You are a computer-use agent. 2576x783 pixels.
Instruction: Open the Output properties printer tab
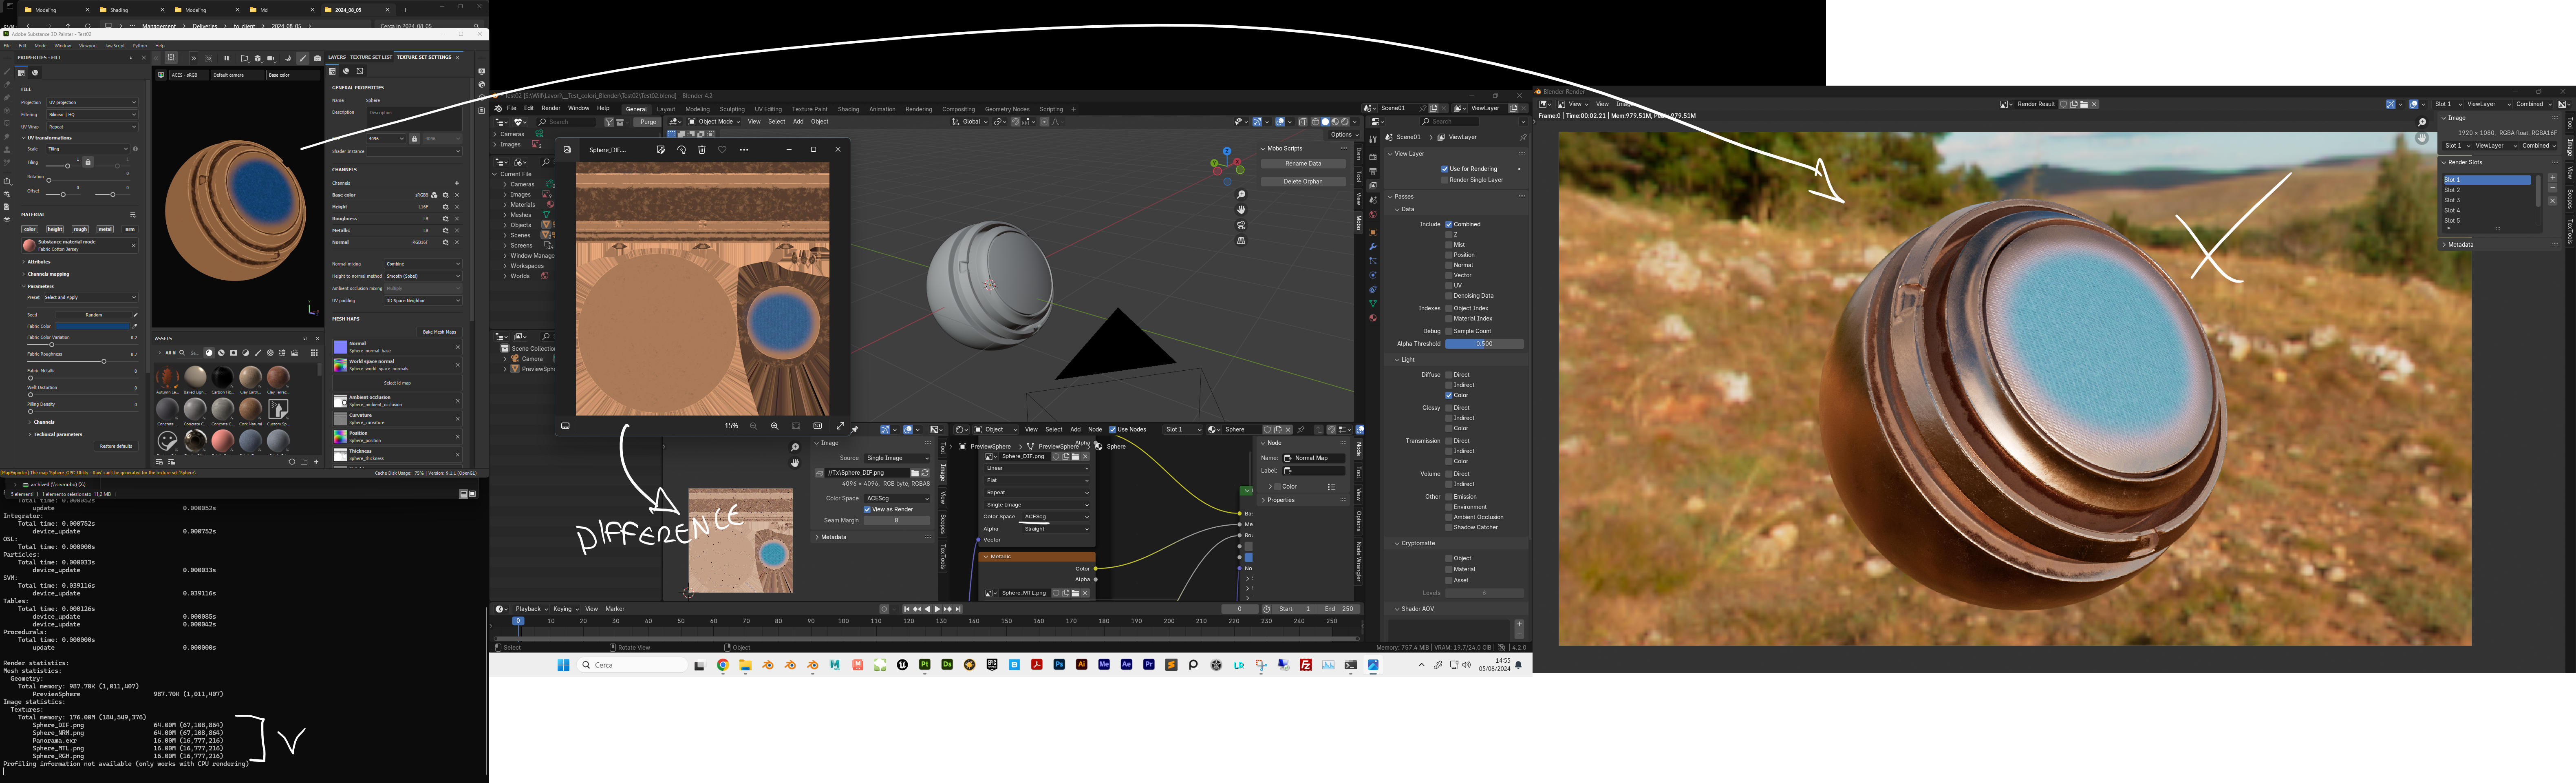tap(1373, 171)
